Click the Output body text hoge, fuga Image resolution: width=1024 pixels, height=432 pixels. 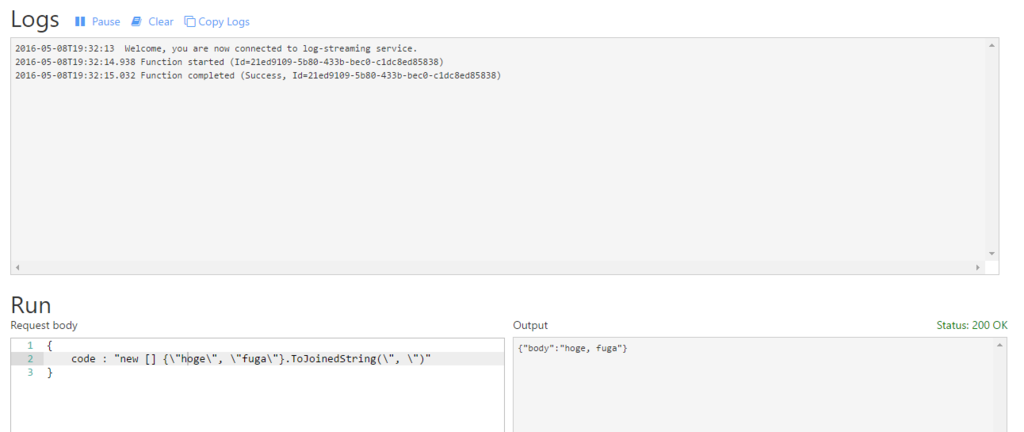(x=573, y=348)
